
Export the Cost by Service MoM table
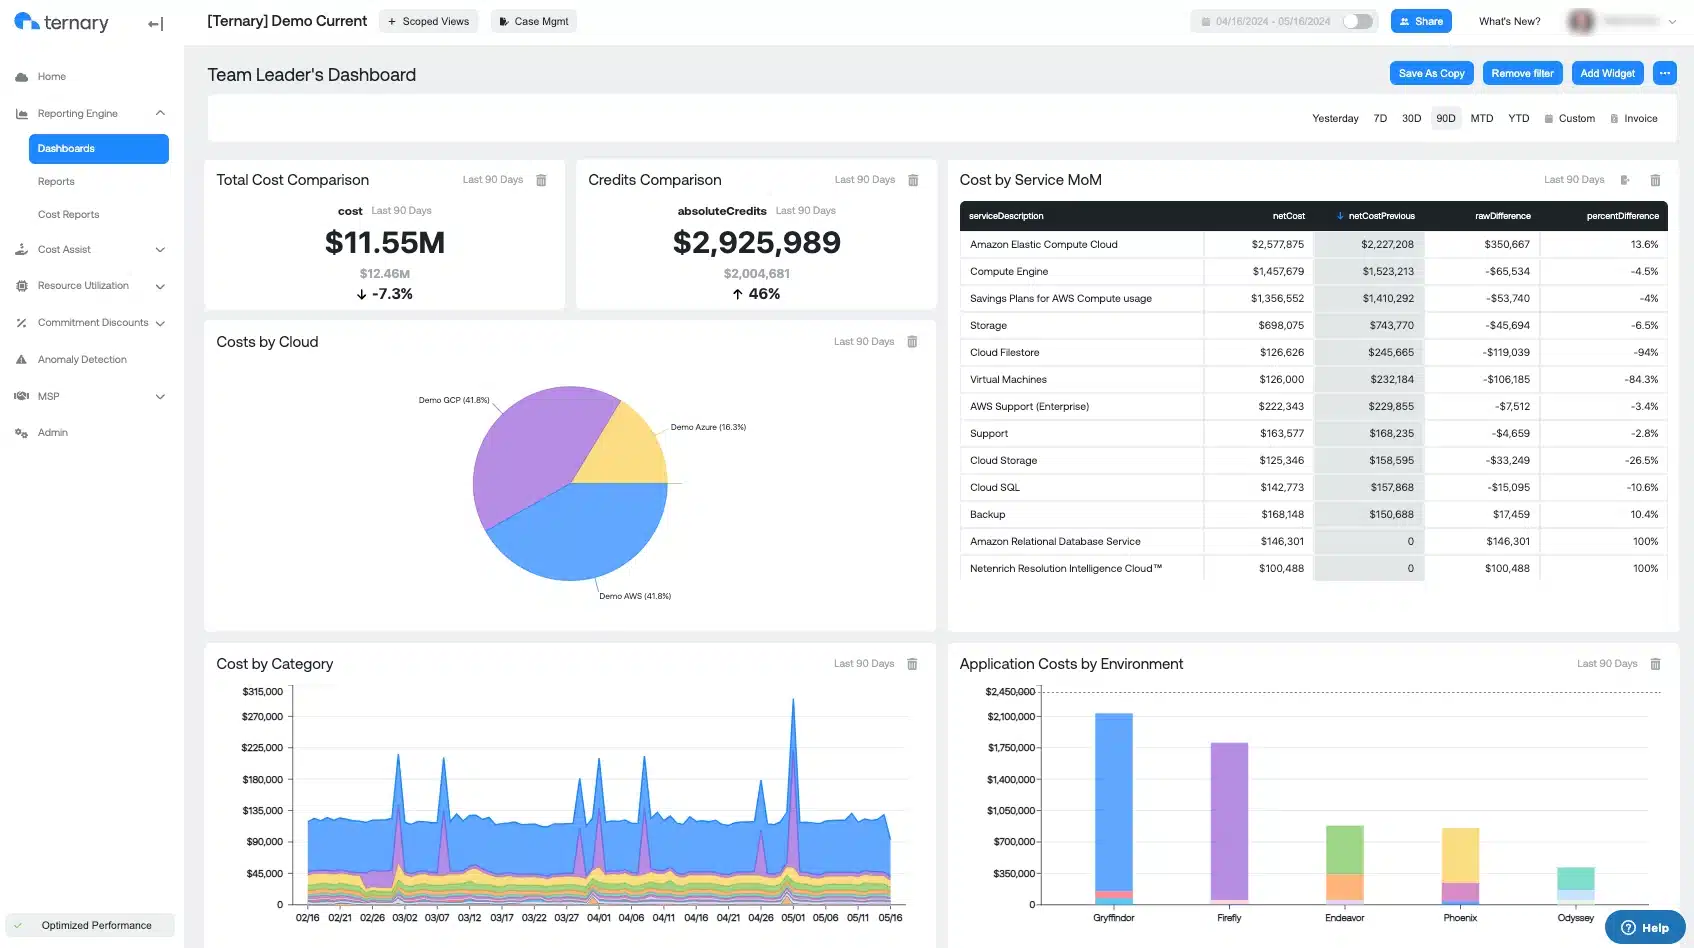pyautogui.click(x=1625, y=180)
